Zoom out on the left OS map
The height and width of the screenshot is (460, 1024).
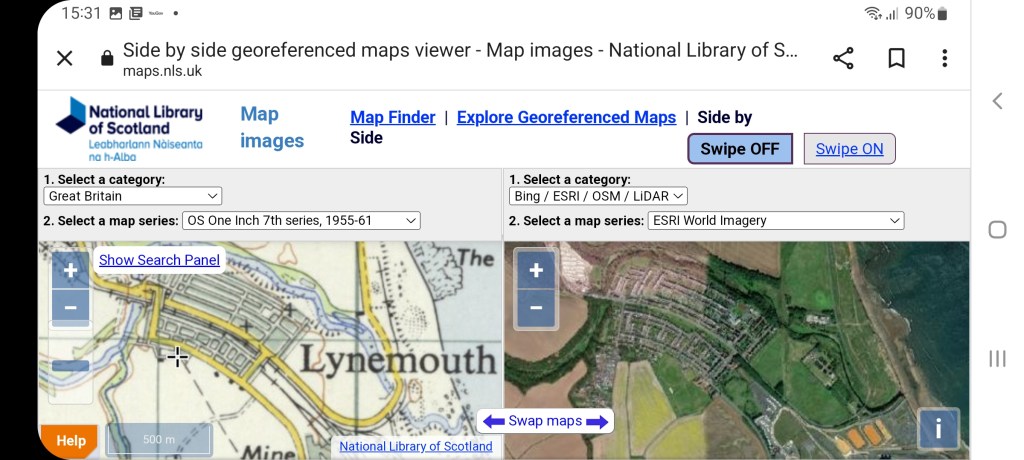[70, 308]
